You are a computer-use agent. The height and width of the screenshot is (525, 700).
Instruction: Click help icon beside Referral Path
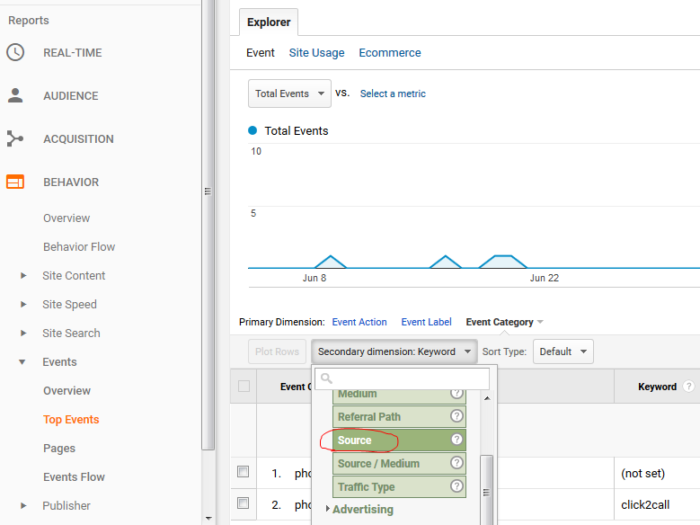pyautogui.click(x=457, y=417)
